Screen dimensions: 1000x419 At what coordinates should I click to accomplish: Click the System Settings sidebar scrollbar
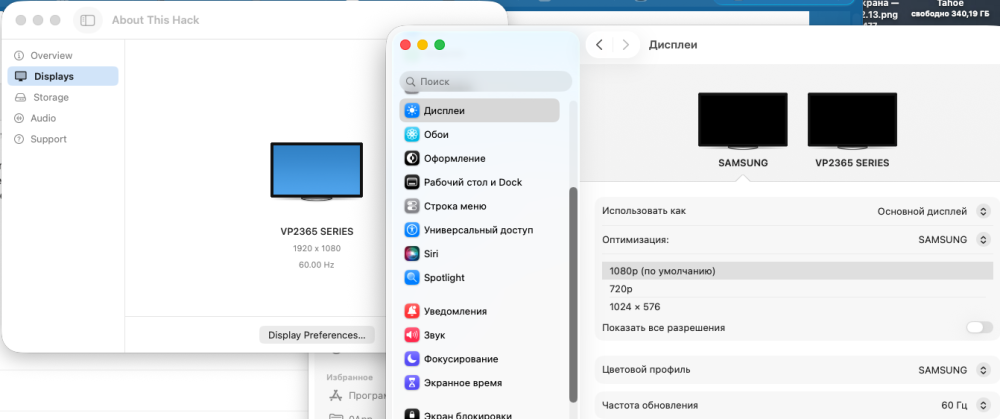[573, 295]
